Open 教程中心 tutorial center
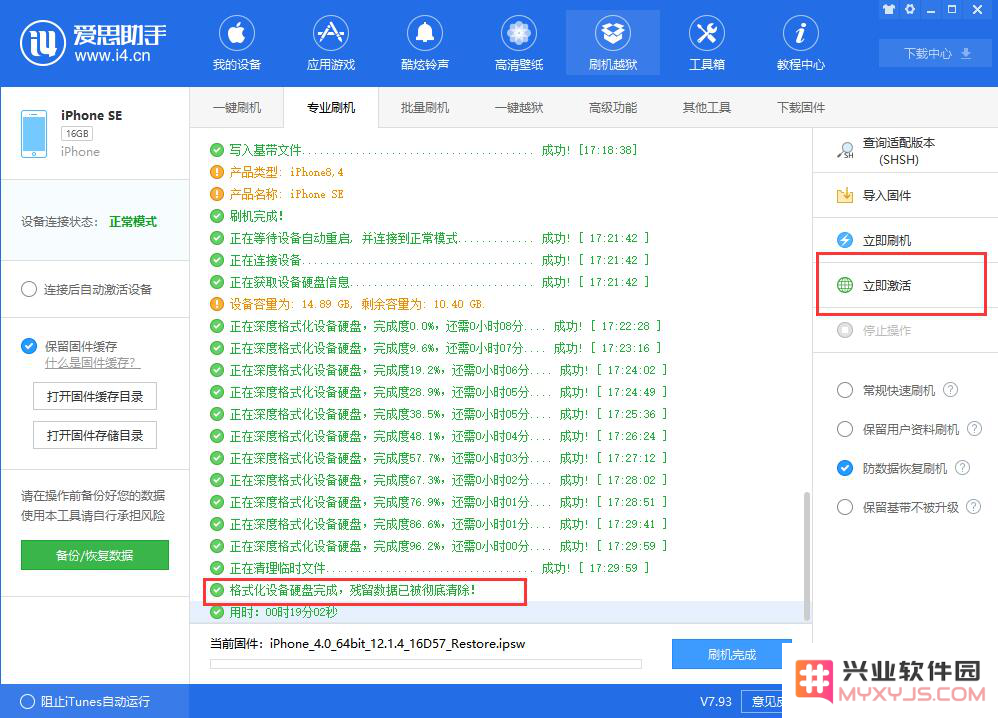The image size is (998, 718). tap(801, 43)
